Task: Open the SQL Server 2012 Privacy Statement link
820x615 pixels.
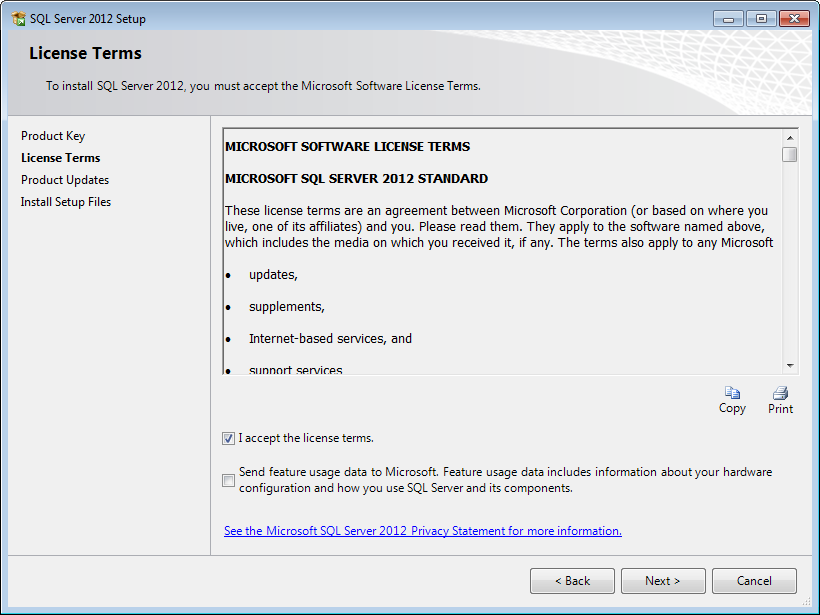Action: (423, 531)
